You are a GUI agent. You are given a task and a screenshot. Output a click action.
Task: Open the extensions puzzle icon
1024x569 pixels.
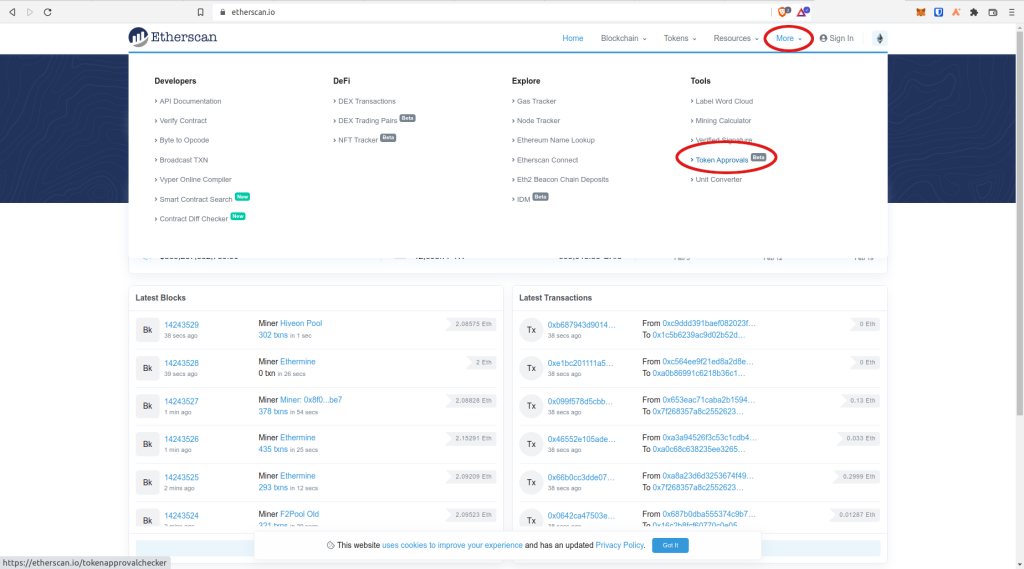[974, 12]
